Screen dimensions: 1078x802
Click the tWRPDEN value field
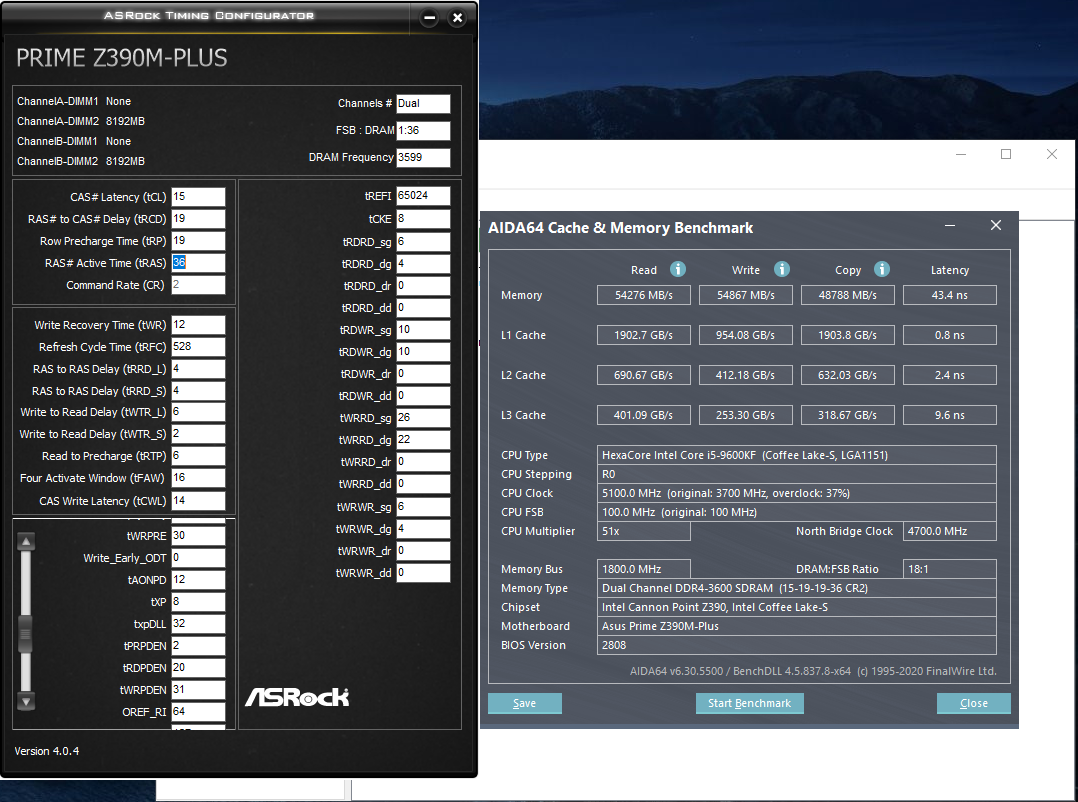198,689
